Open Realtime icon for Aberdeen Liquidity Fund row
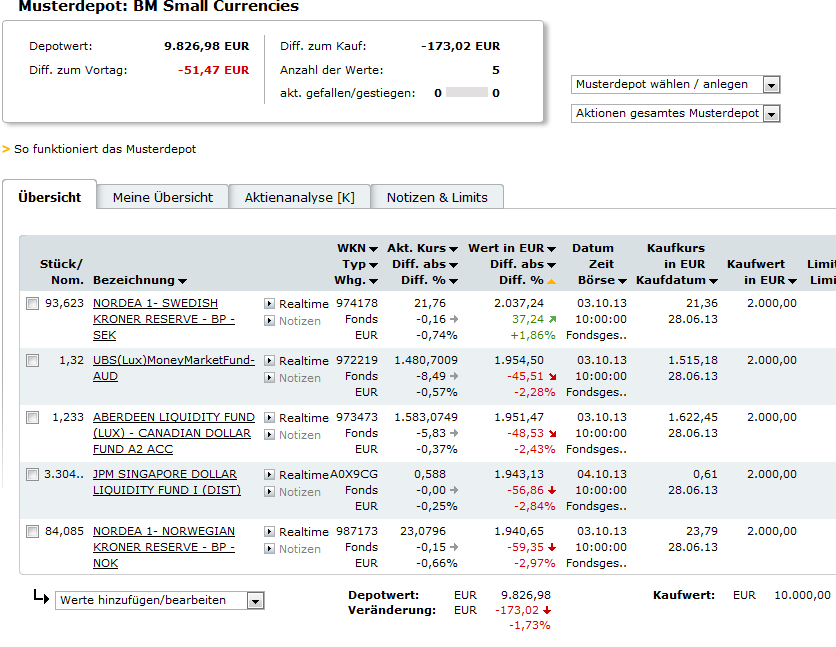This screenshot has height=647, width=836. (x=269, y=418)
